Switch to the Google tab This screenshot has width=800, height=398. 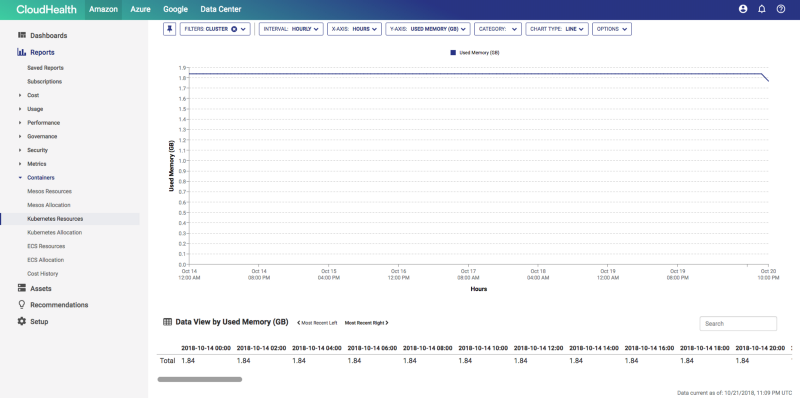point(175,9)
